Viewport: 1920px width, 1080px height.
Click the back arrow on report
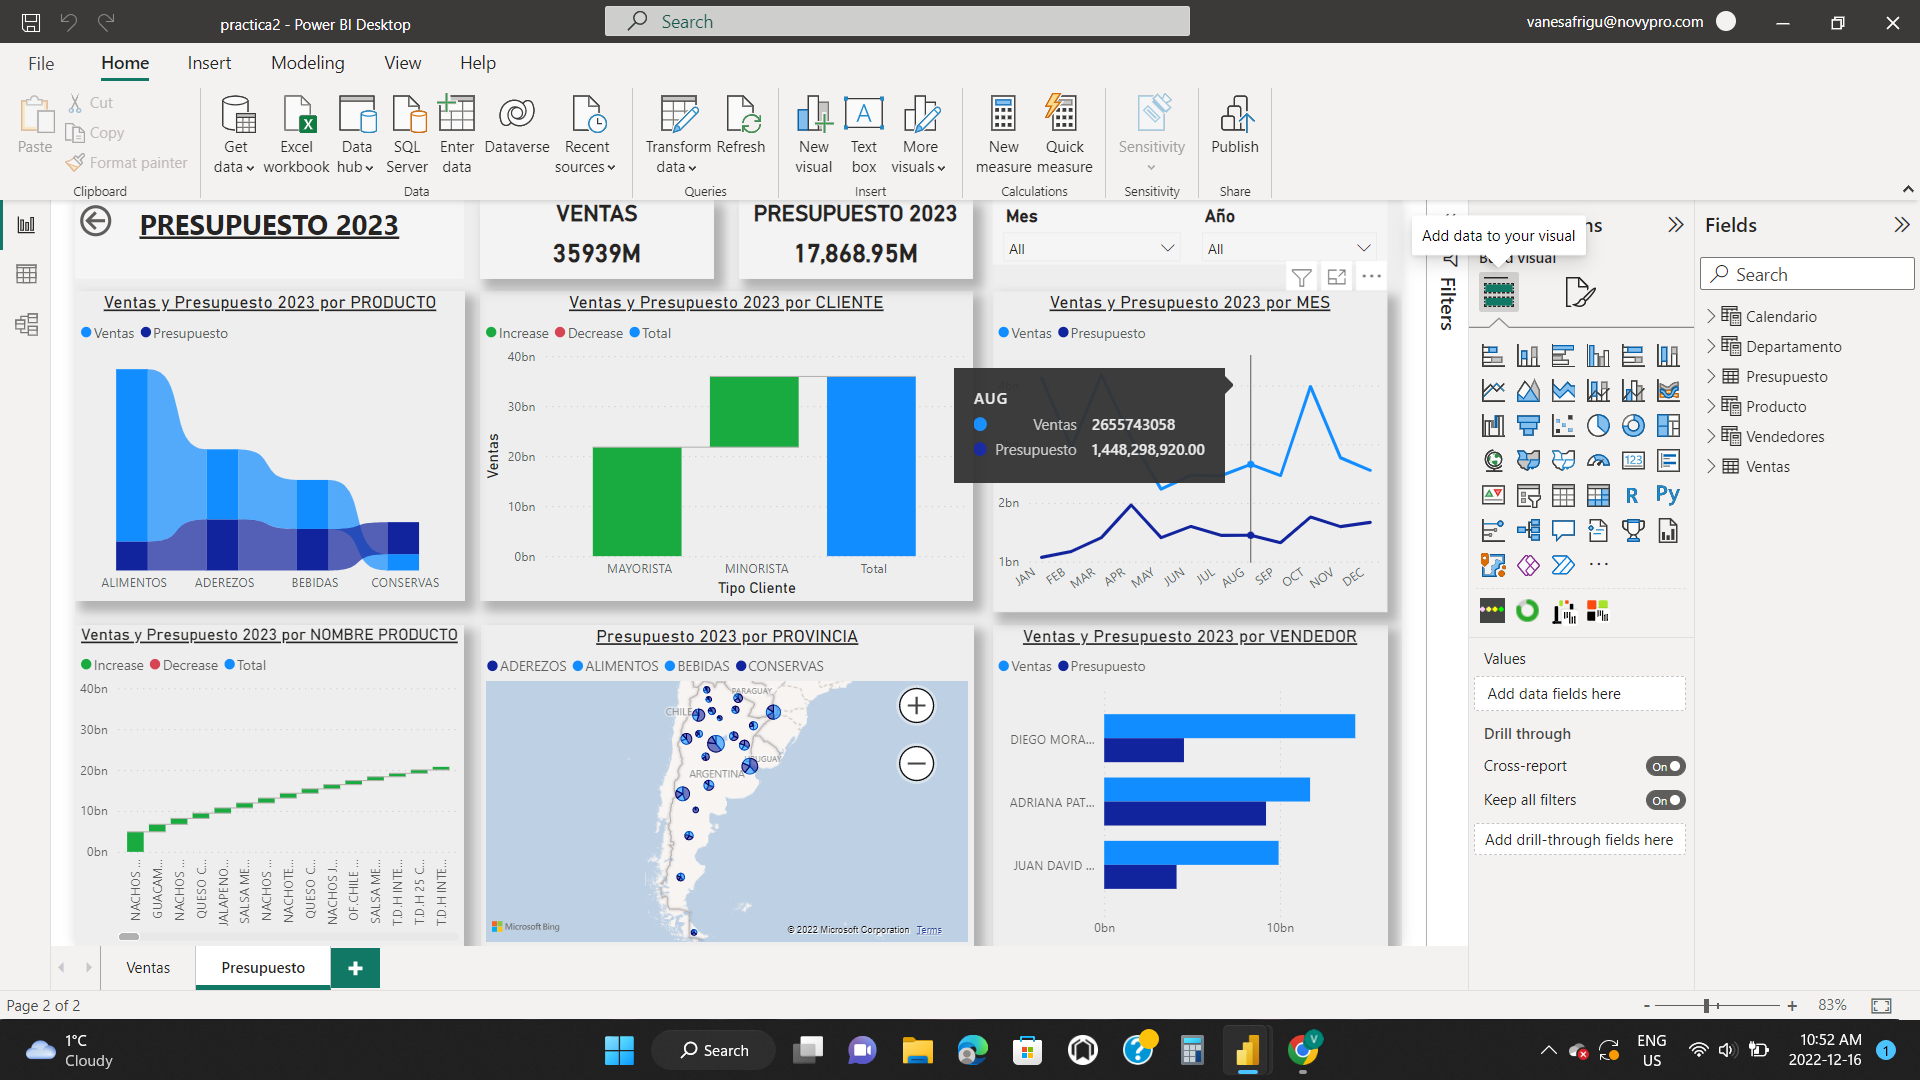[x=96, y=221]
